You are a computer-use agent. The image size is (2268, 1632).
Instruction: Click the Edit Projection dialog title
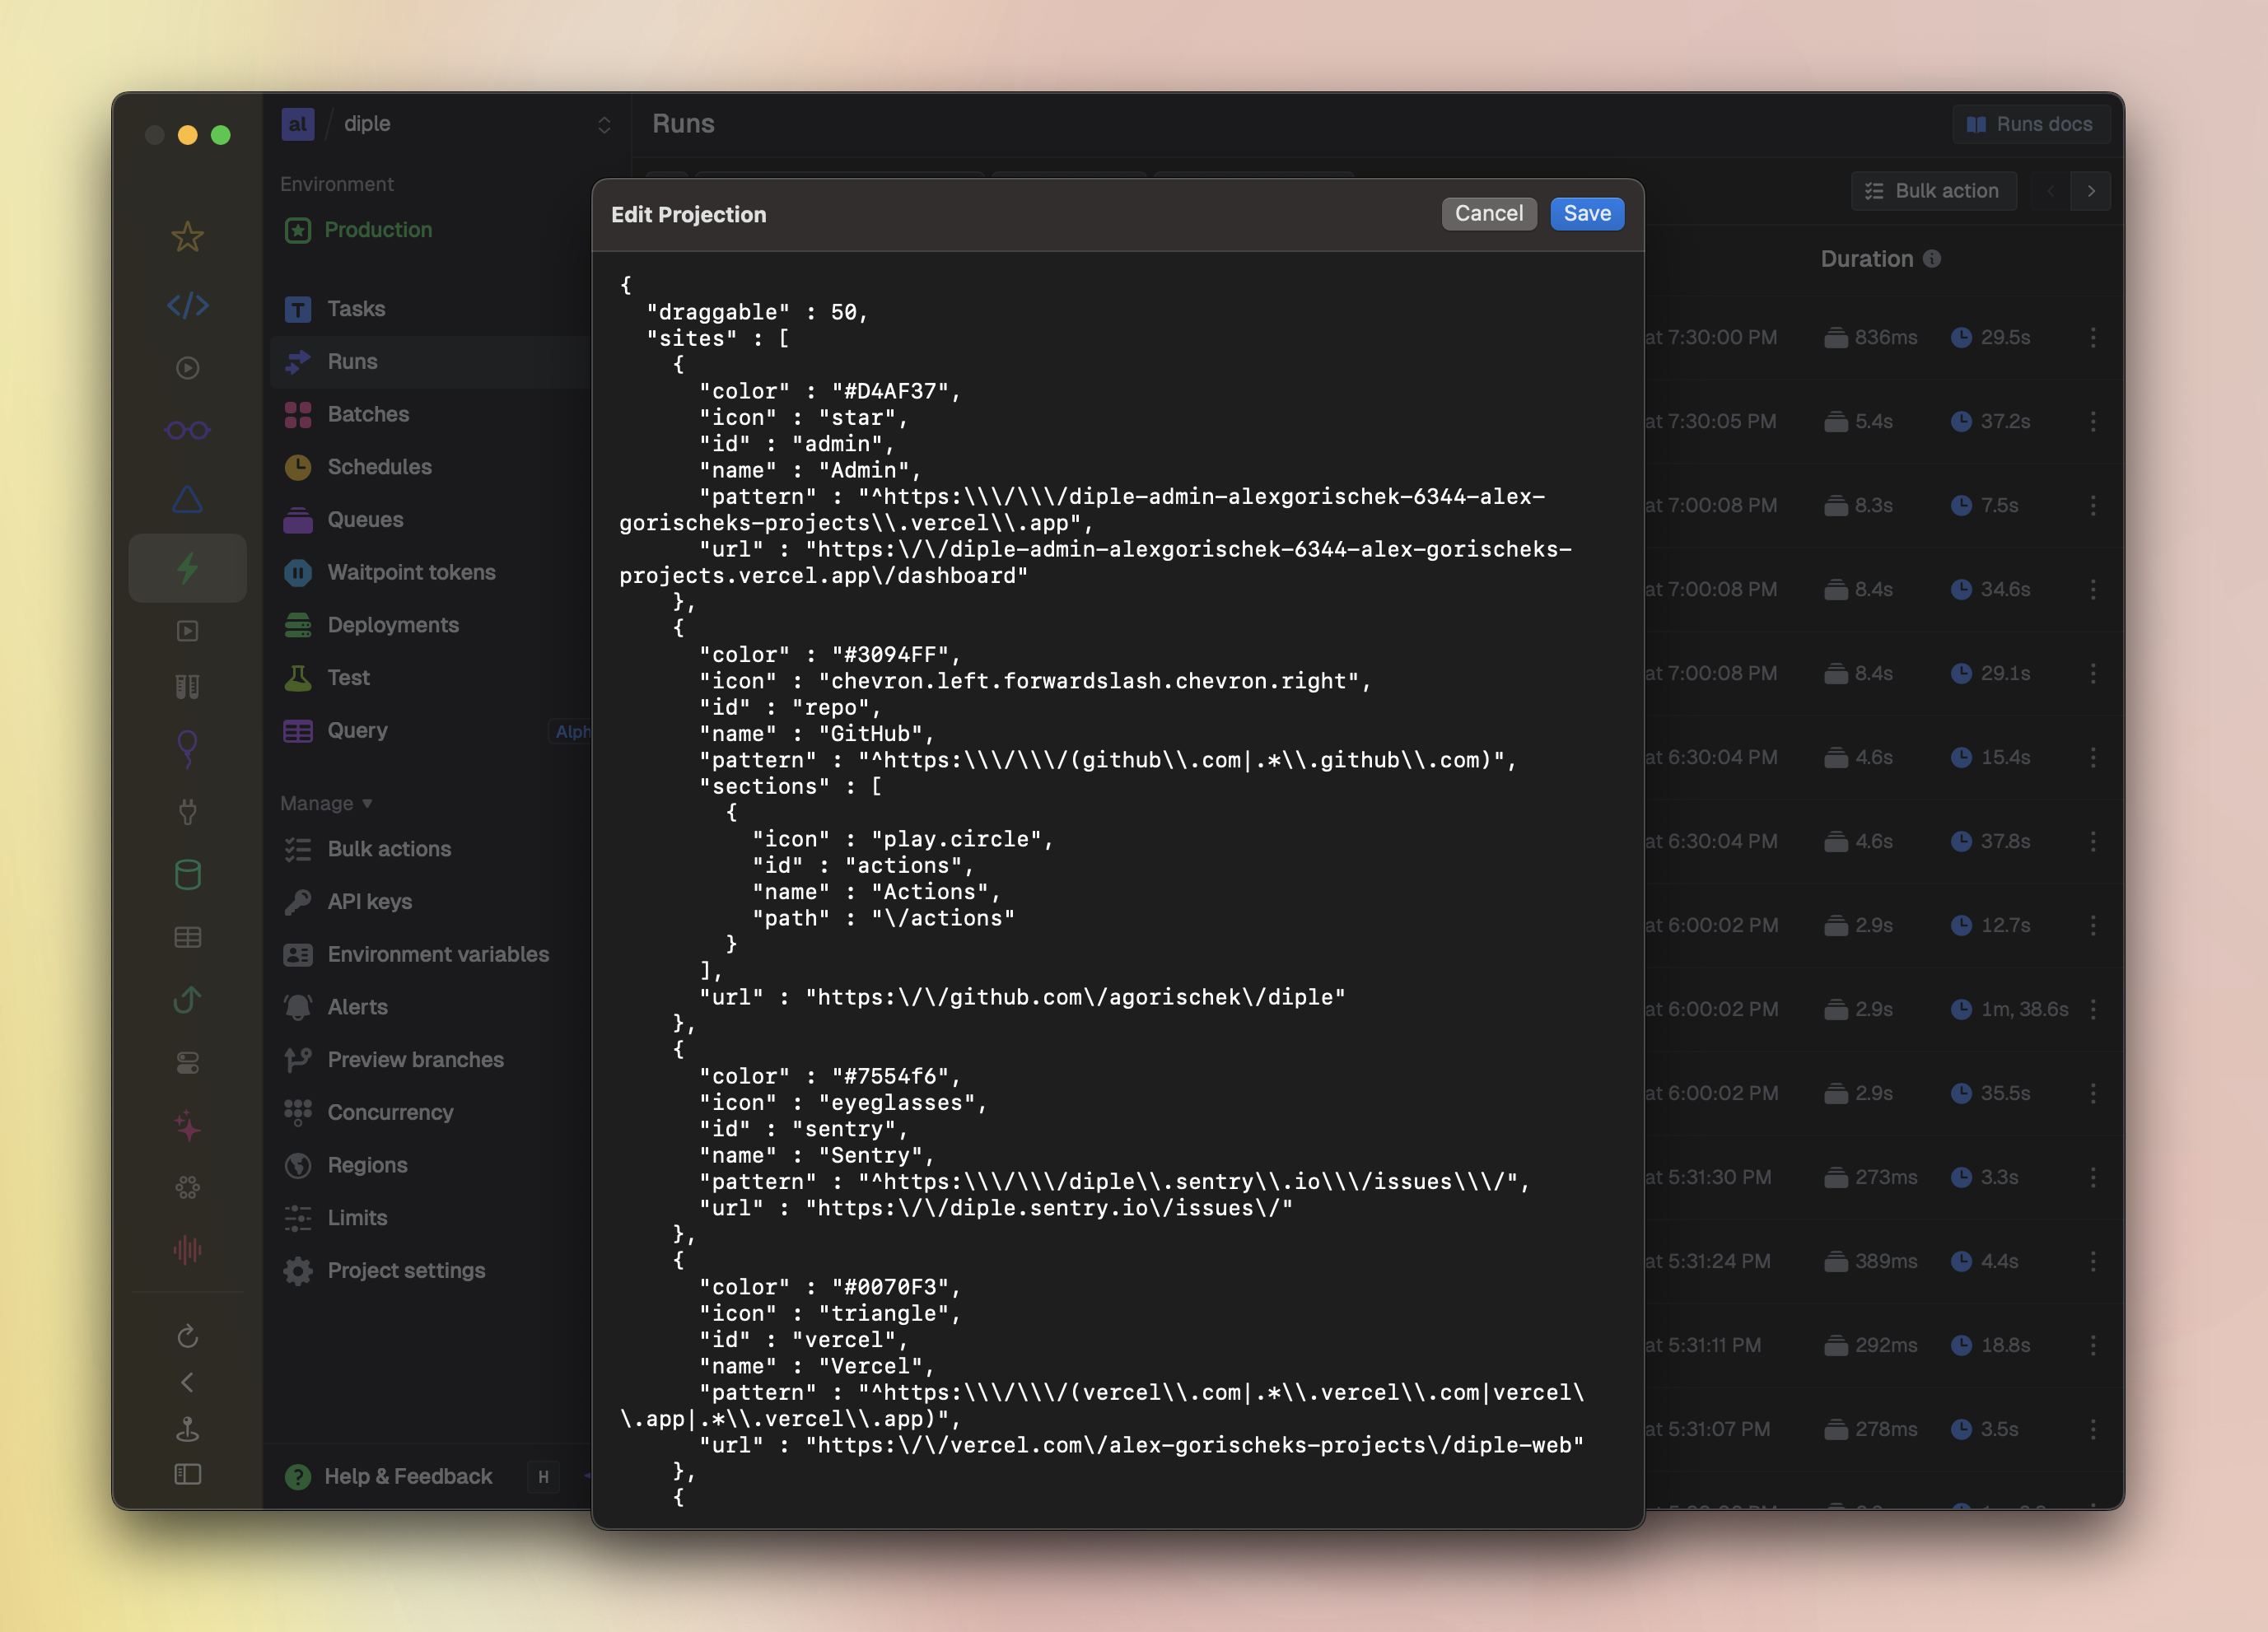pos(689,215)
